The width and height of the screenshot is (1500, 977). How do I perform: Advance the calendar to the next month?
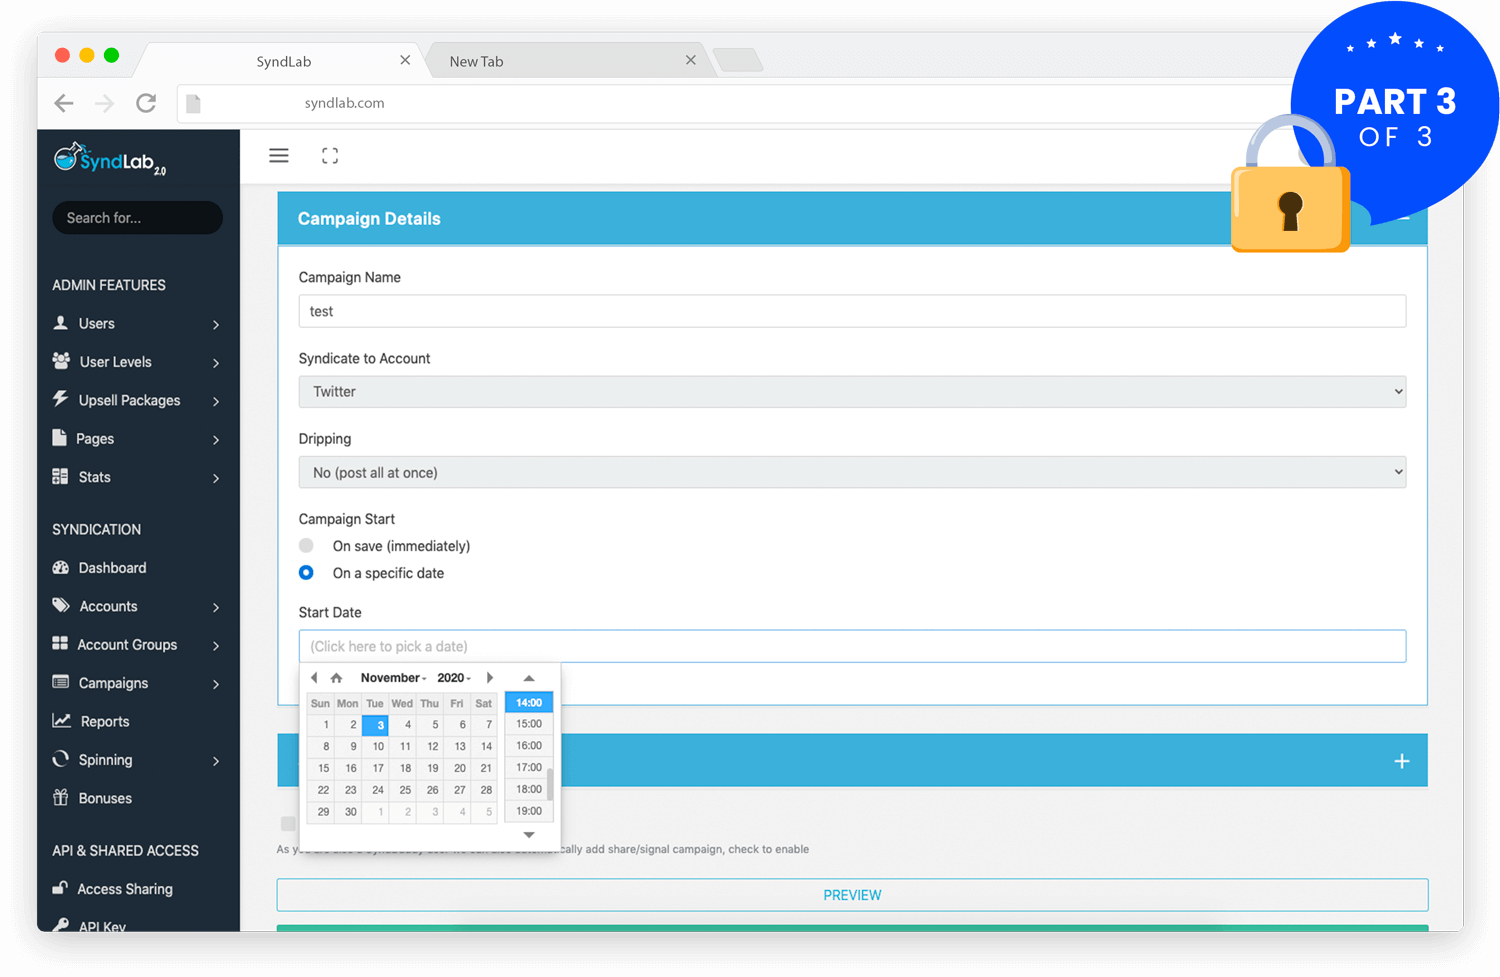click(489, 678)
